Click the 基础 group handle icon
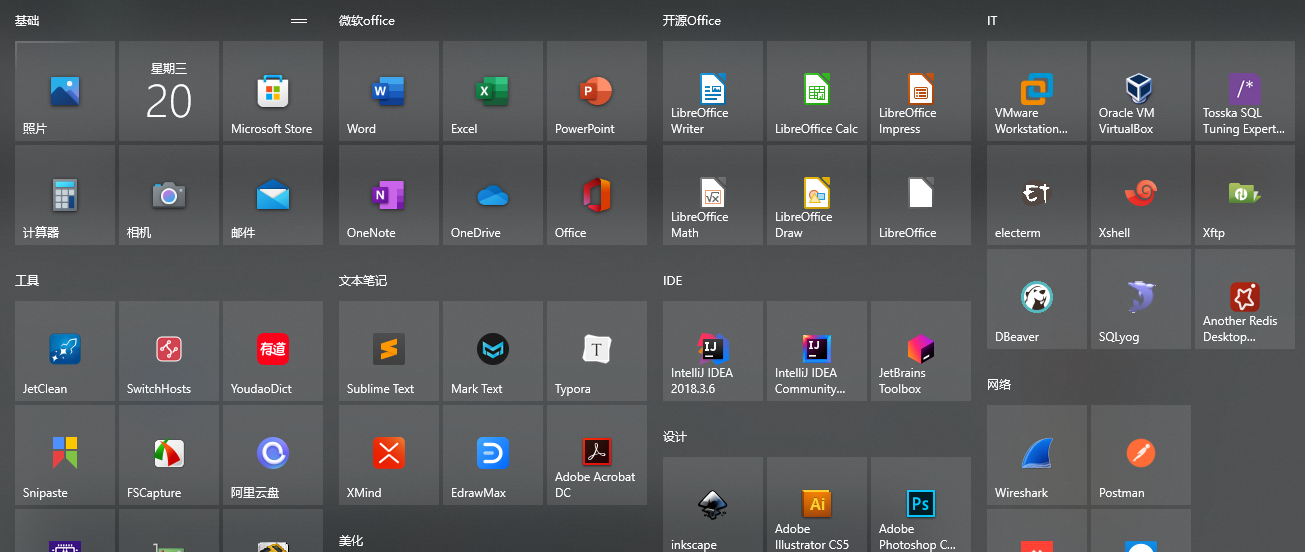This screenshot has width=1305, height=552. tap(298, 21)
